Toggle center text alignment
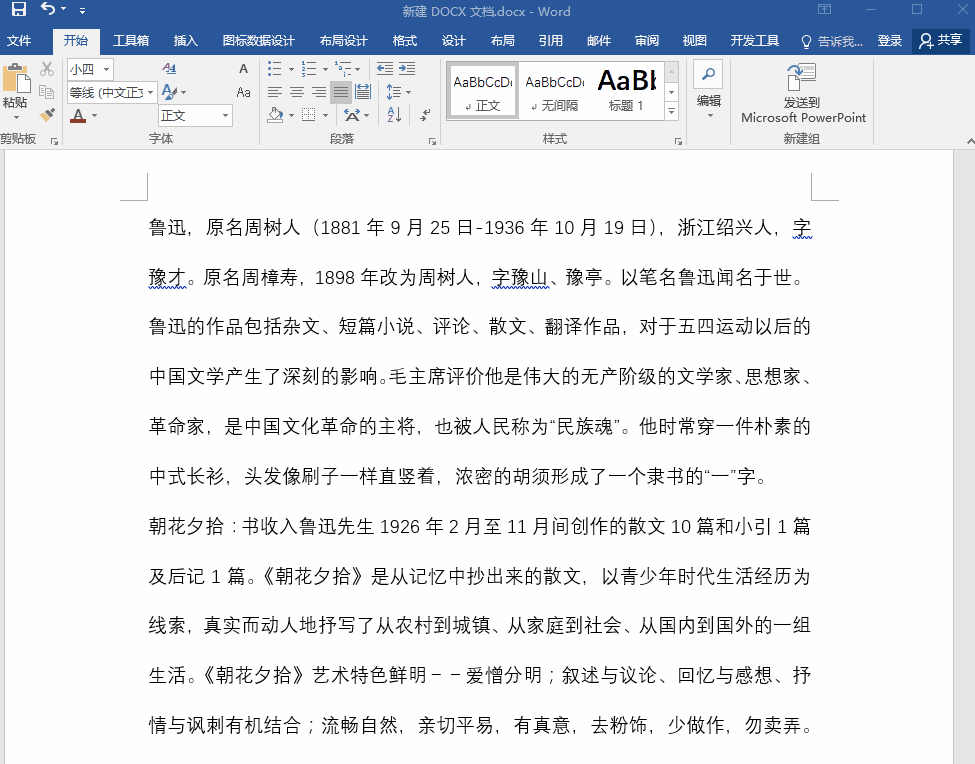The width and height of the screenshot is (975, 764). 297,92
